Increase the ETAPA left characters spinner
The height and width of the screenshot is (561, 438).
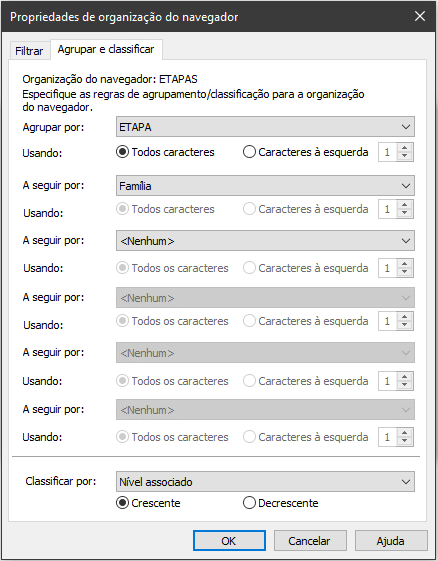(405, 148)
